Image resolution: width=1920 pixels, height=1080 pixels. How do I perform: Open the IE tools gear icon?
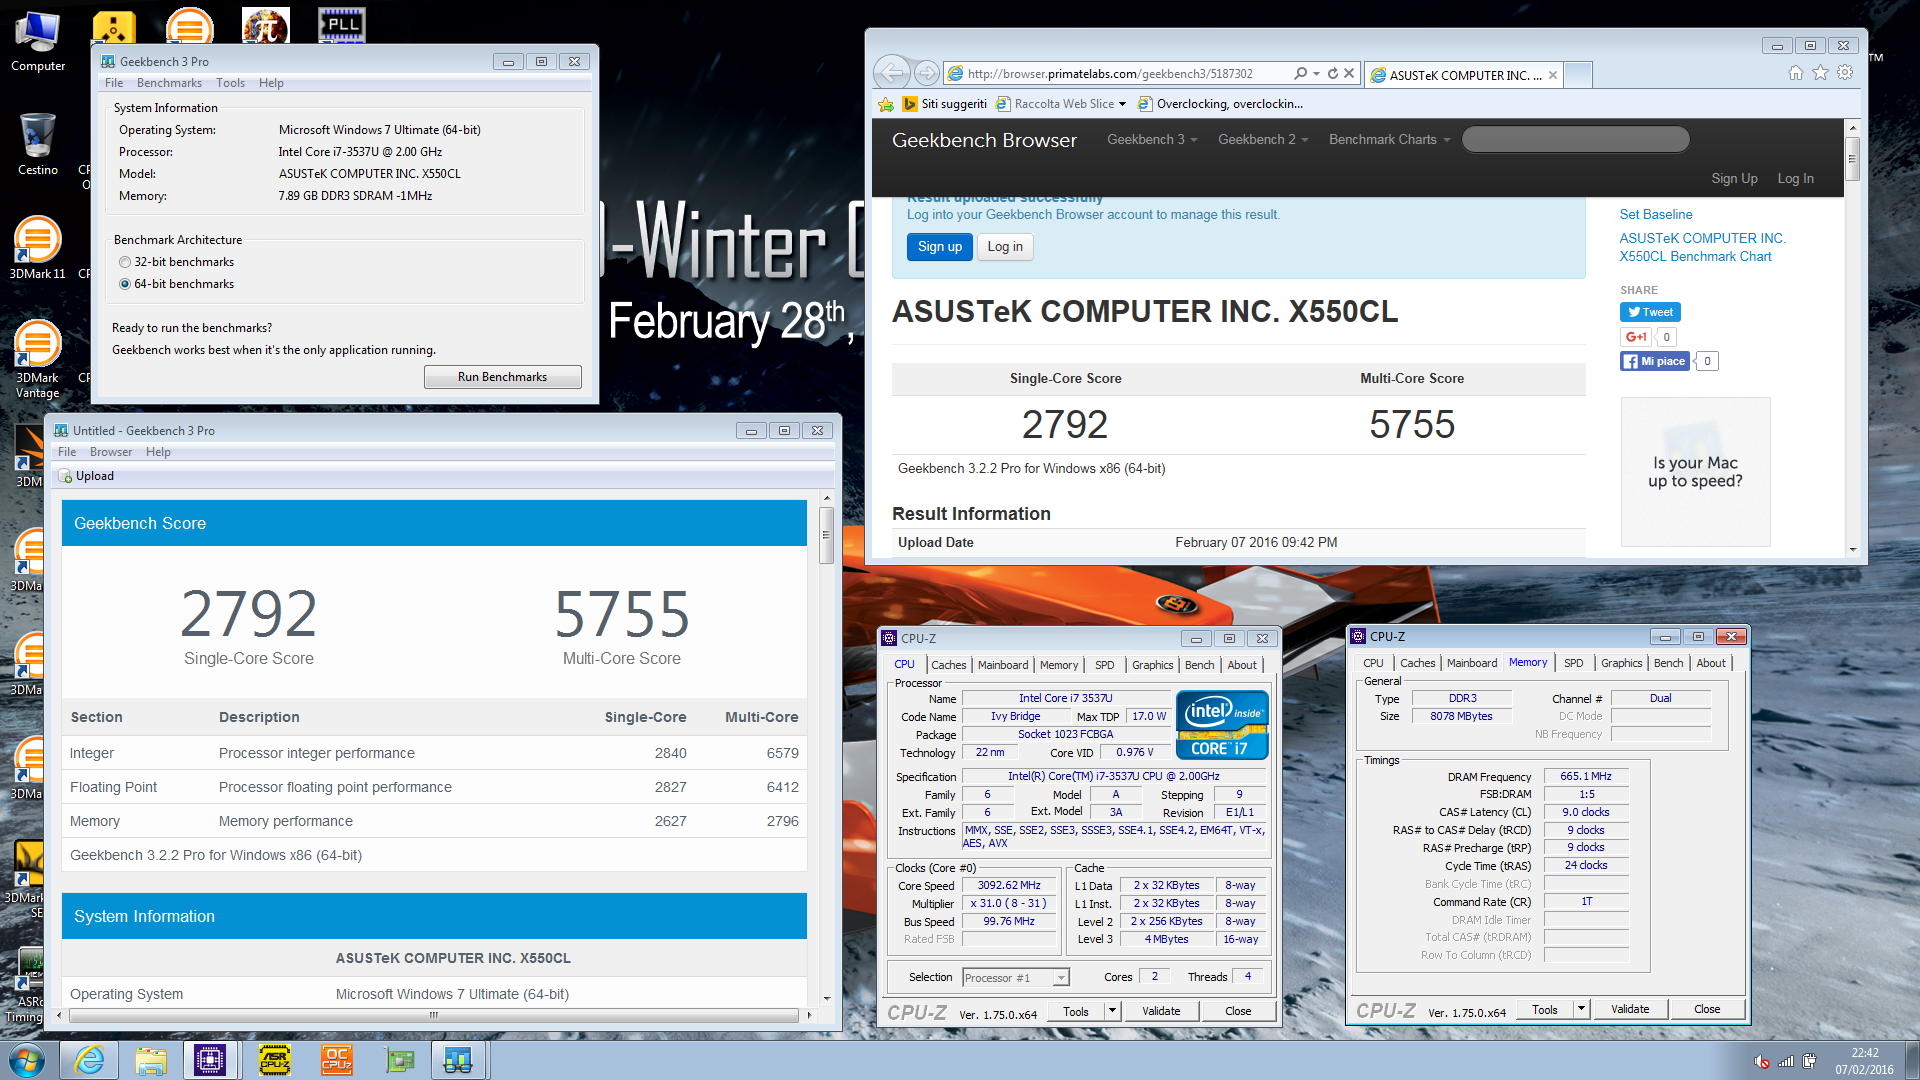point(1845,73)
